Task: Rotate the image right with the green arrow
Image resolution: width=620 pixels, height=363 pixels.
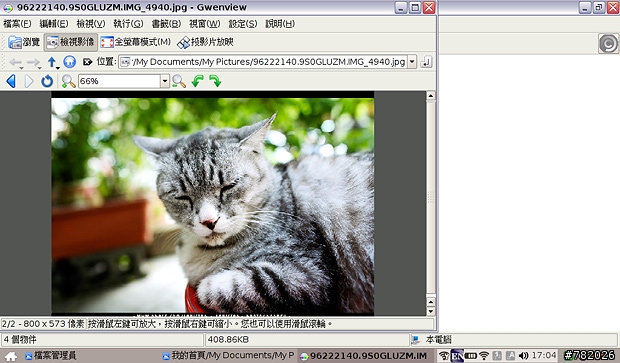Action: [215, 81]
